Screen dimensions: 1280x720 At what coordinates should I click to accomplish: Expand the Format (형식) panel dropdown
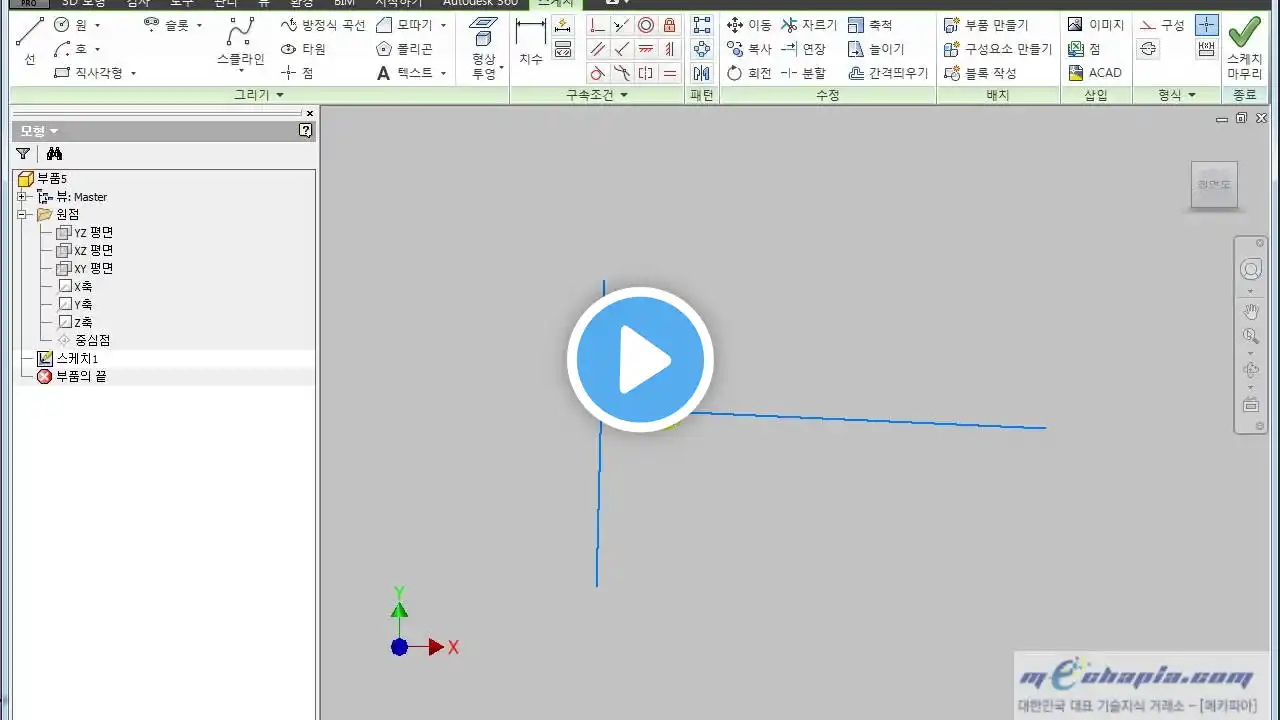(x=1192, y=95)
